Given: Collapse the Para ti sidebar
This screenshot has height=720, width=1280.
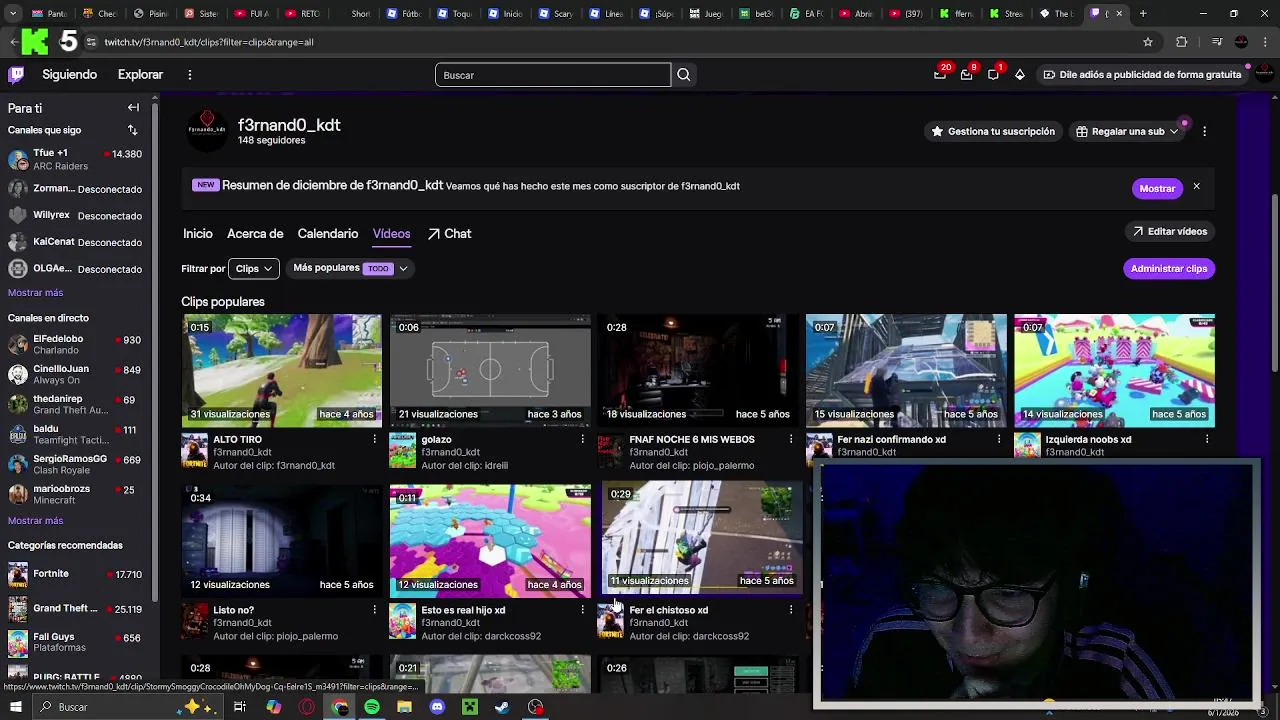Looking at the screenshot, I should tap(133, 107).
